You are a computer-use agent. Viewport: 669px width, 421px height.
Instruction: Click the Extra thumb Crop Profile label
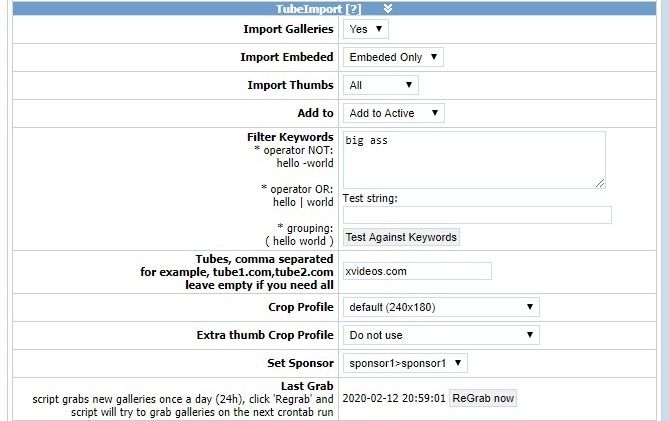tap(265, 335)
